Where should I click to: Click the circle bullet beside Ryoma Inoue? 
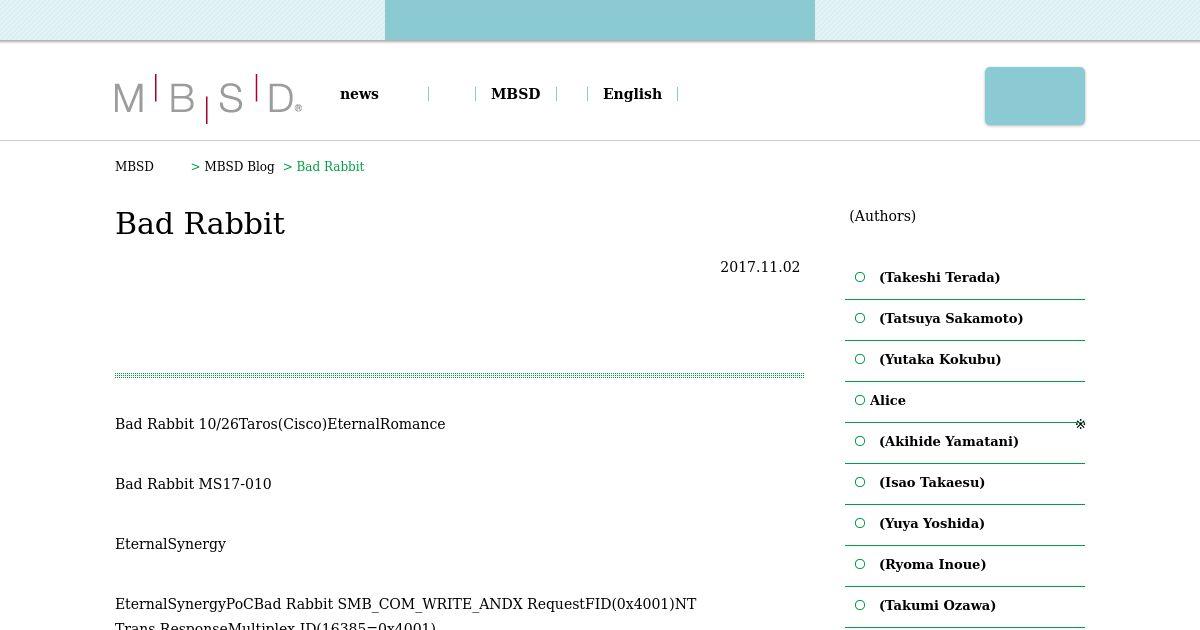point(860,564)
